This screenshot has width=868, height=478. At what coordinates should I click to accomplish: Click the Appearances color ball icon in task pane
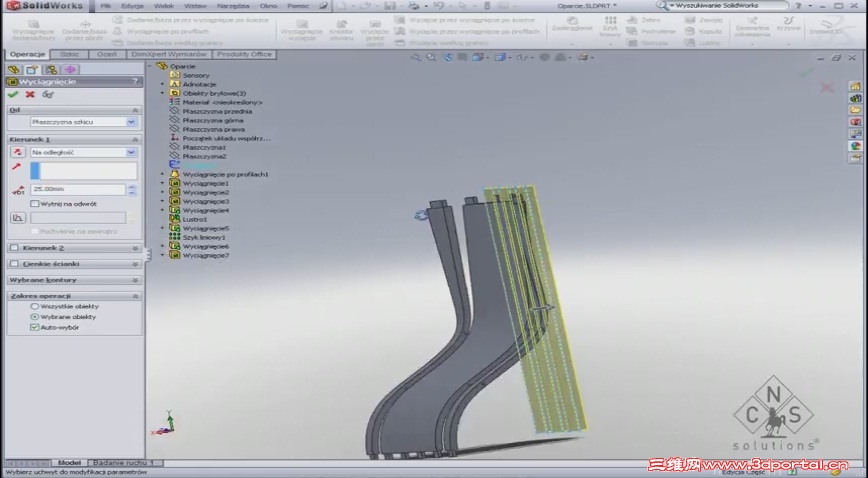click(855, 146)
